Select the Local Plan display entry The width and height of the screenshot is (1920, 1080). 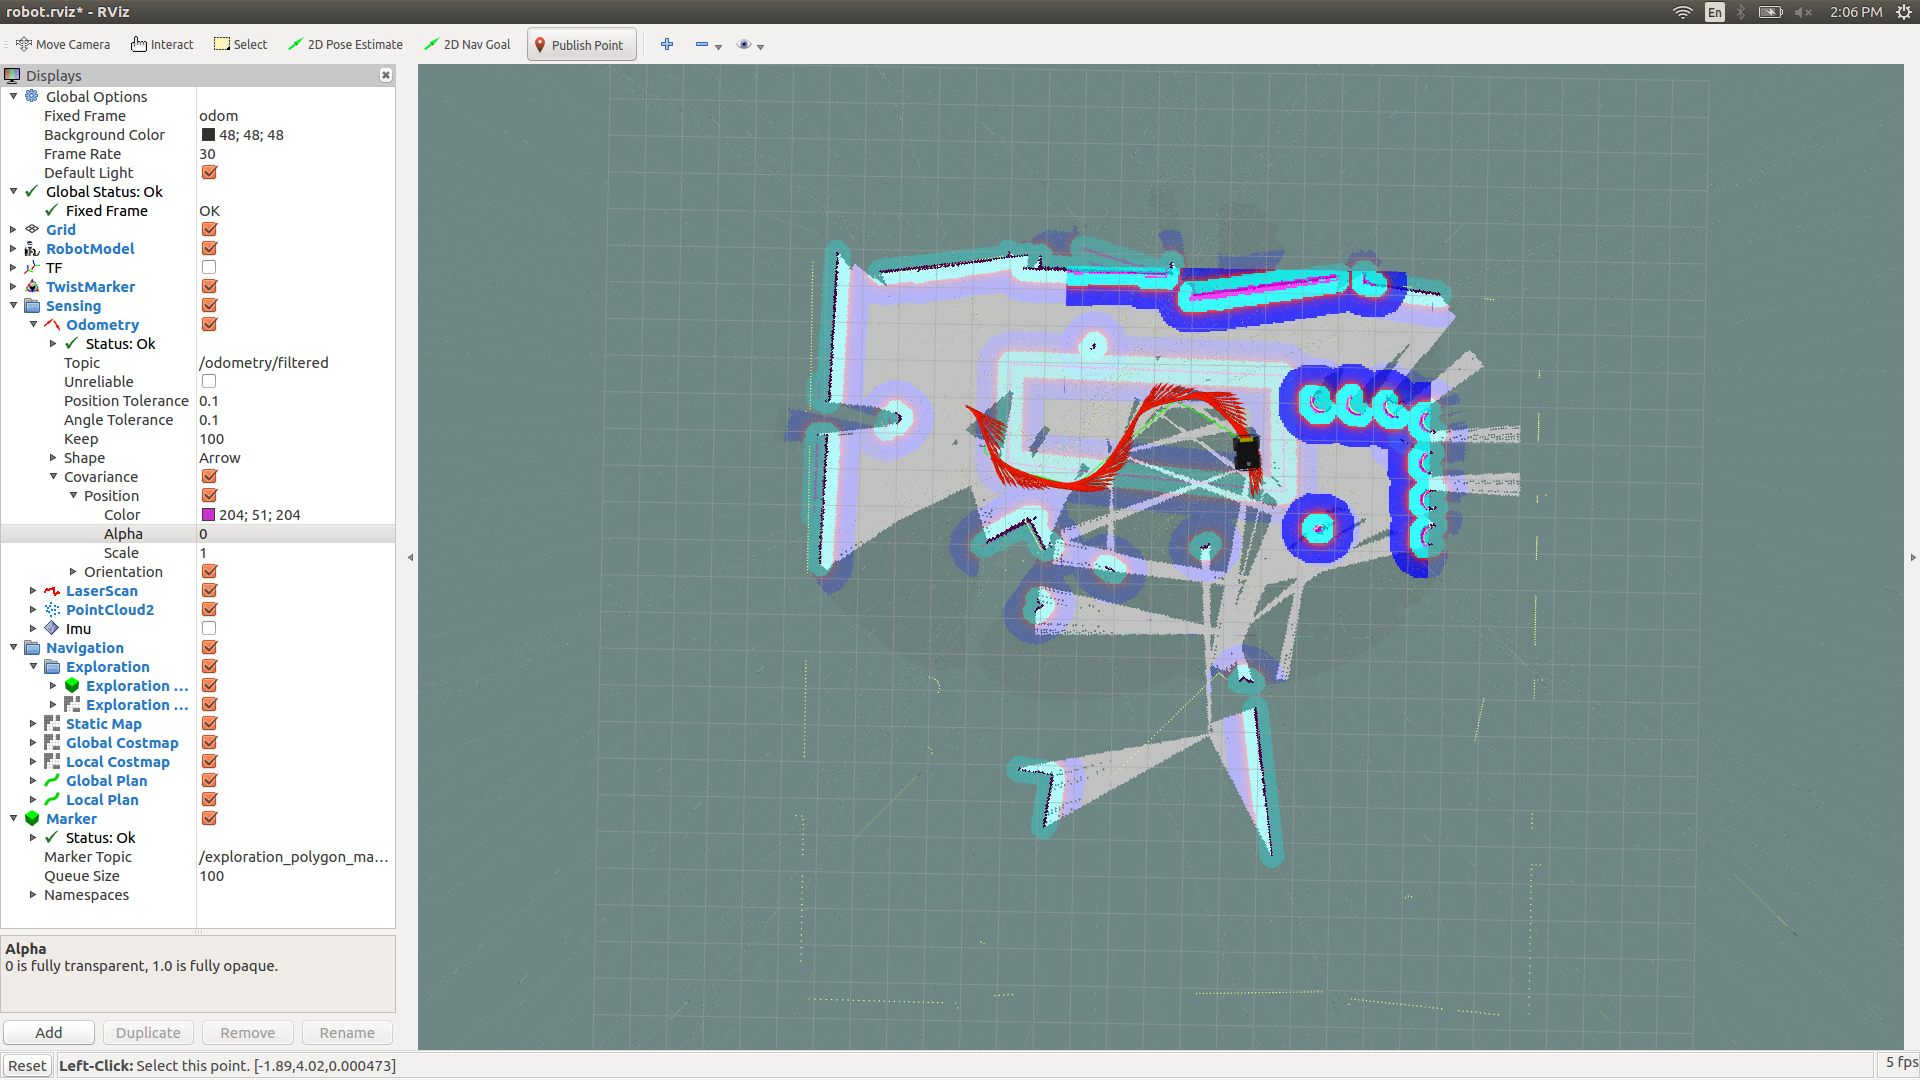(x=102, y=800)
